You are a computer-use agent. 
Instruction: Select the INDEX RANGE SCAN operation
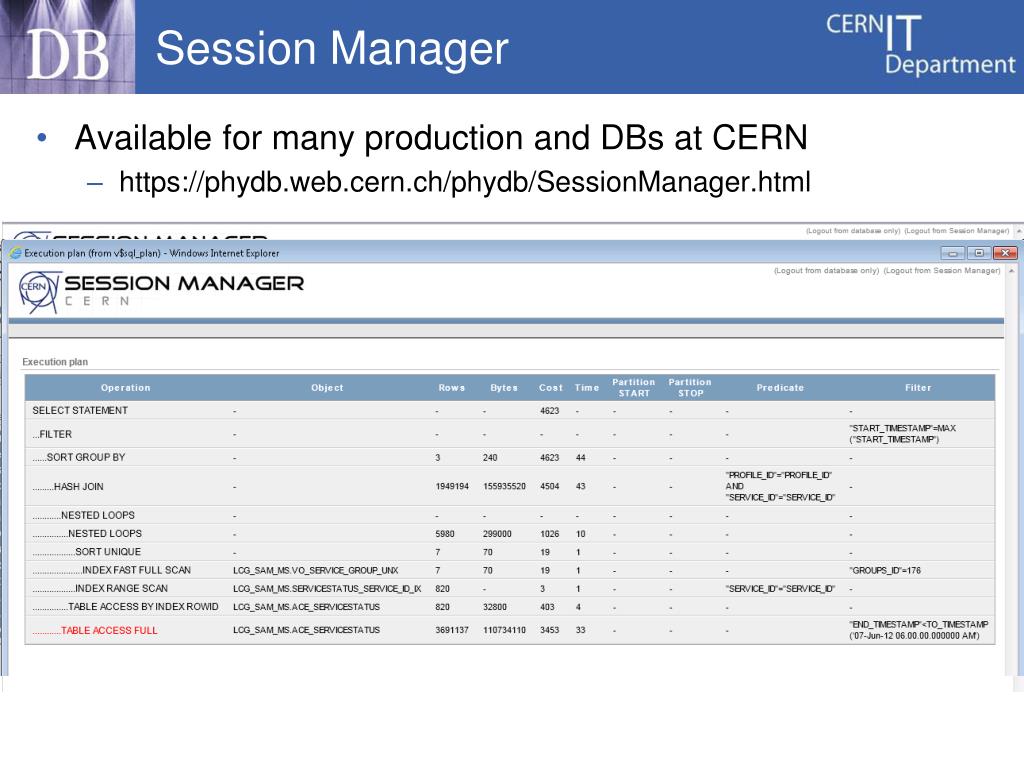(x=100, y=588)
